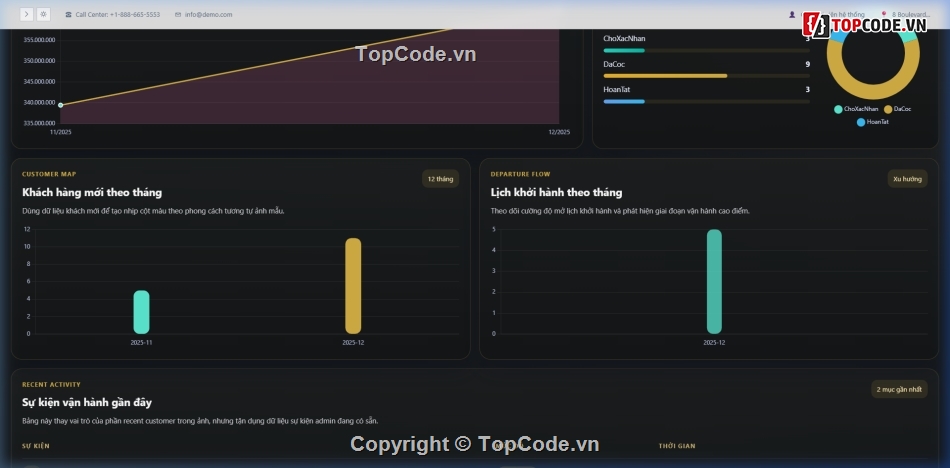Click the 2025-12 yellow bar in customer chart

click(x=353, y=286)
